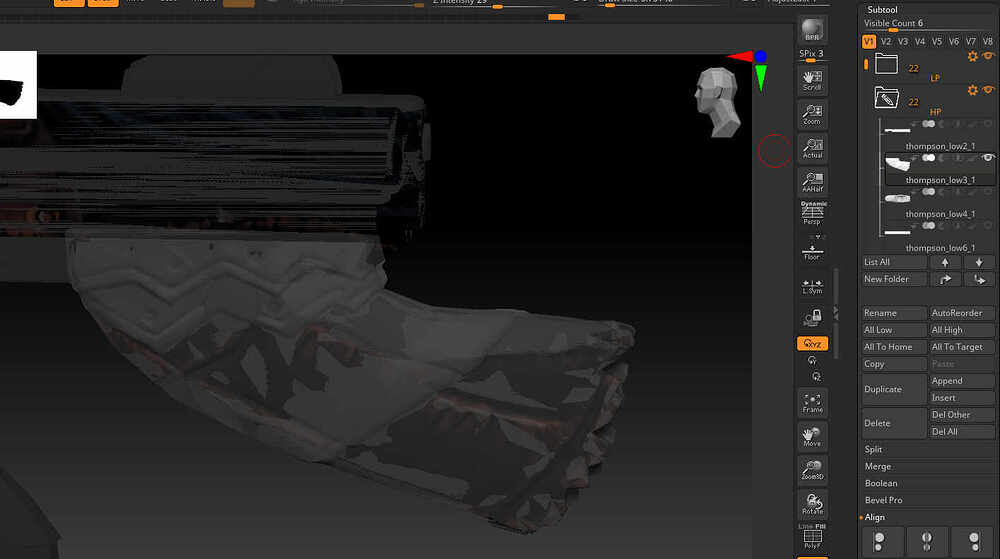Click the BPR render button
This screenshot has height=559, width=1000.
(812, 29)
